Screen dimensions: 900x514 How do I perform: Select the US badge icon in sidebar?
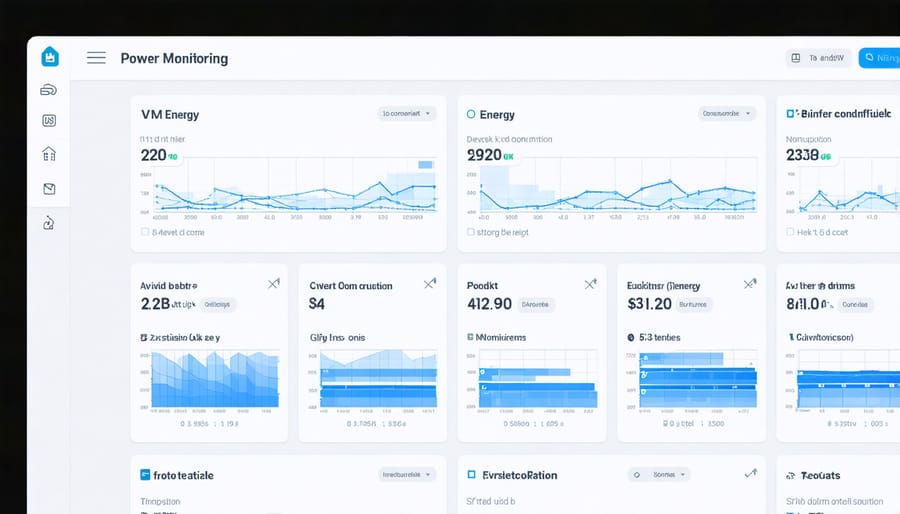coord(49,120)
